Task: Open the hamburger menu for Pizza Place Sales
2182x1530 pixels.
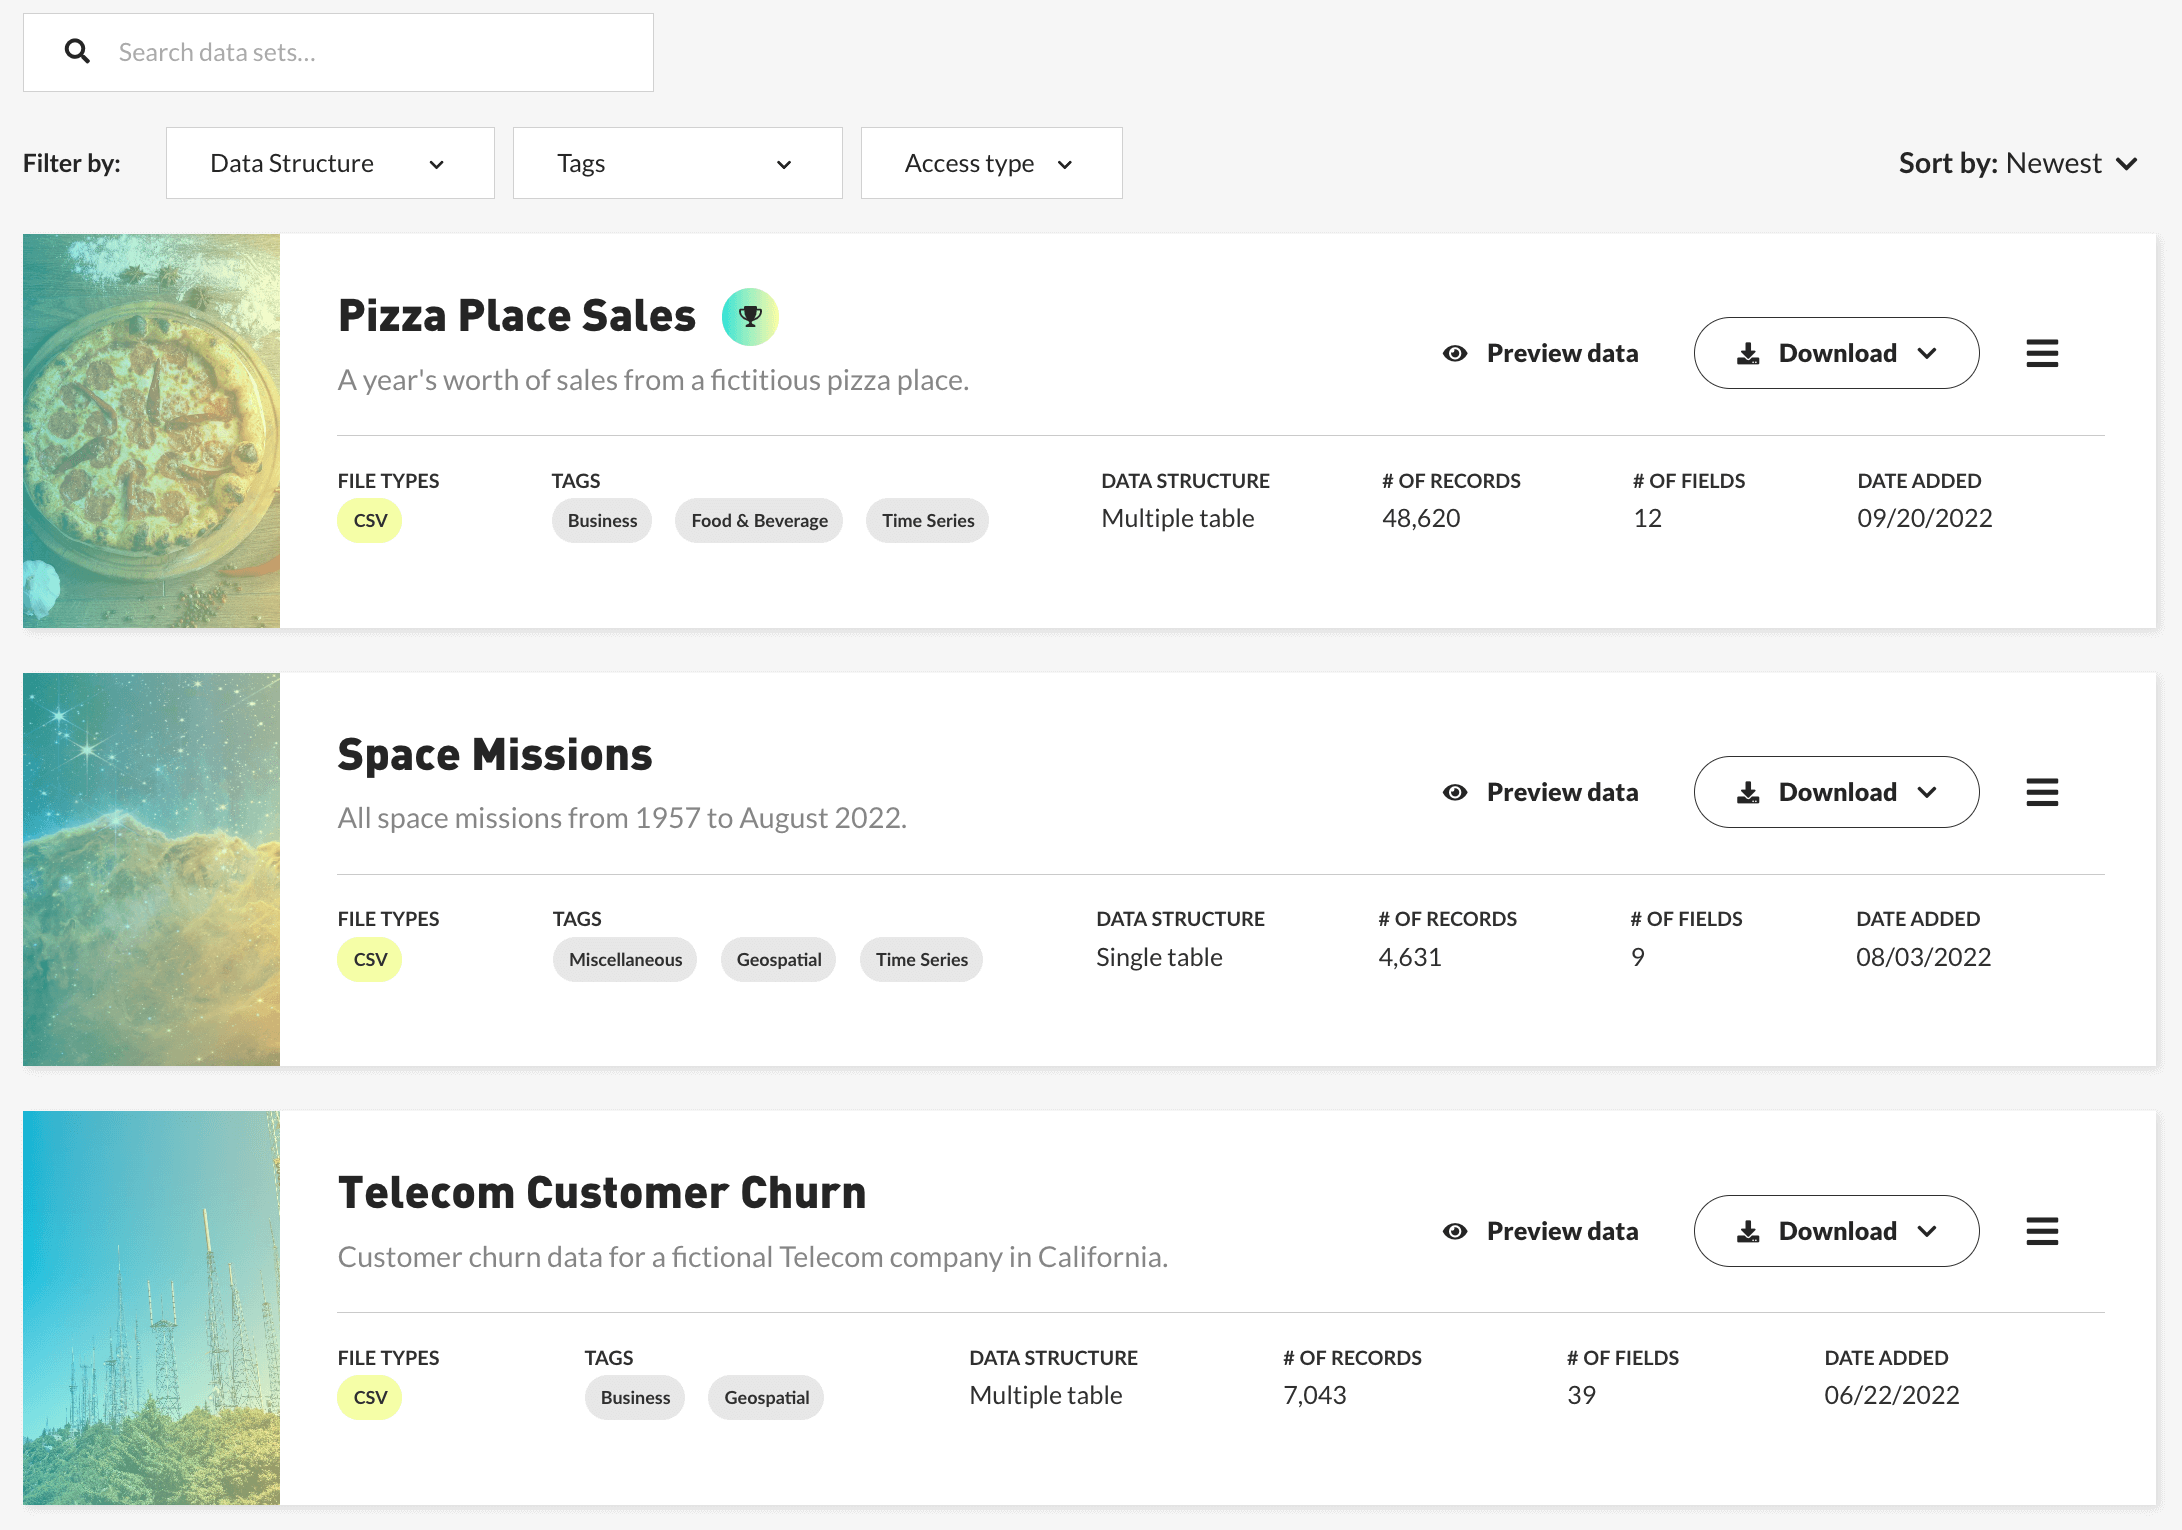Action: (x=2041, y=353)
